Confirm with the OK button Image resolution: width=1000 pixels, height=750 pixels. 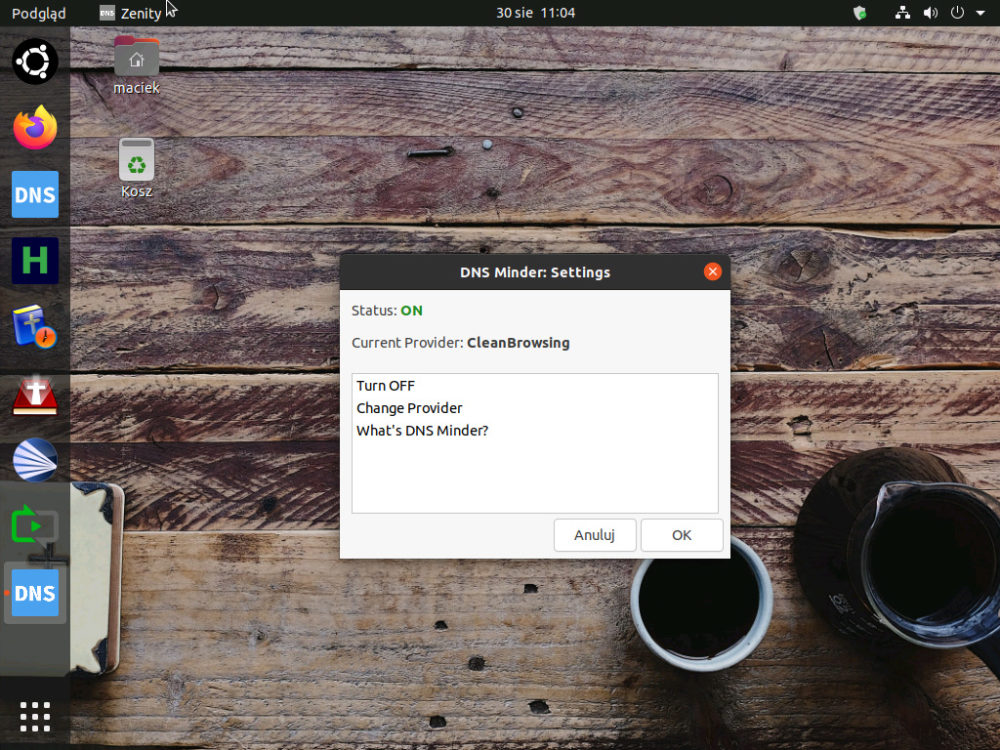point(682,535)
